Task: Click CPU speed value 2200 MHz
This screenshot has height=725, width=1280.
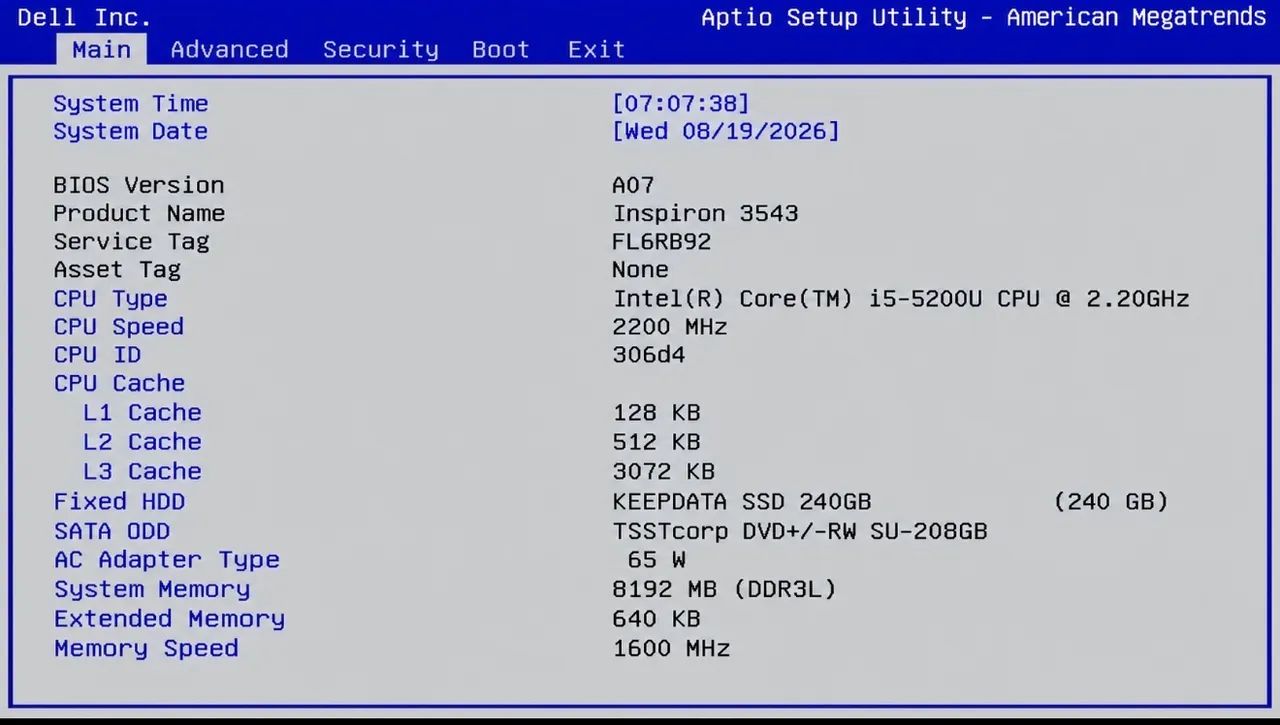Action: coord(670,326)
